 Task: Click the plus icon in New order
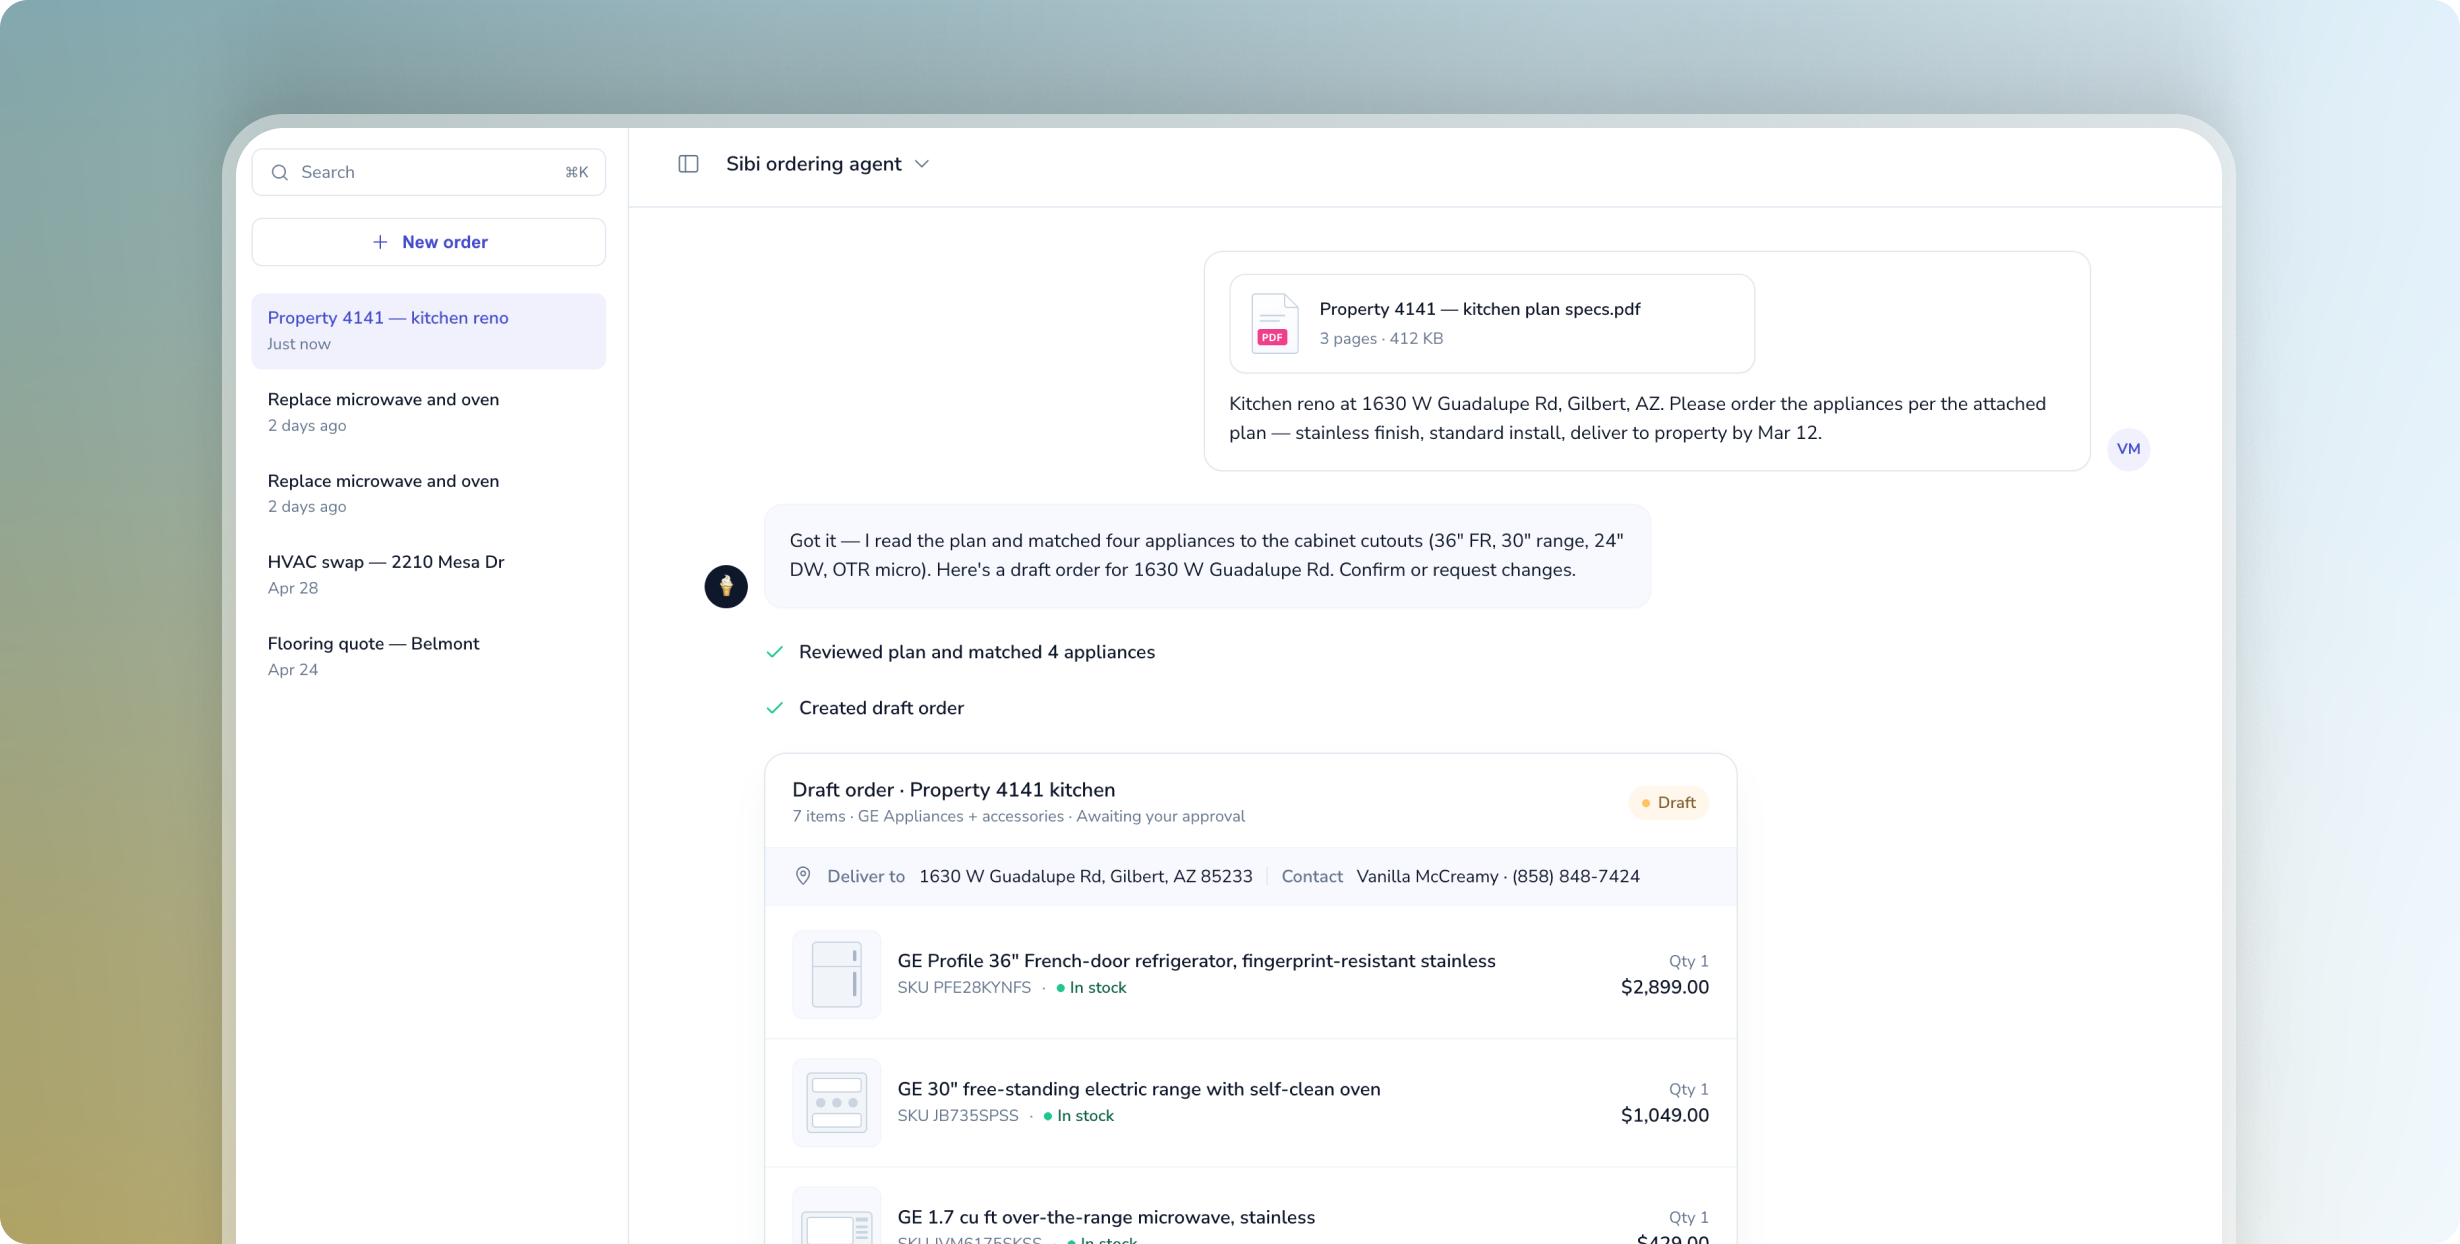click(x=380, y=242)
